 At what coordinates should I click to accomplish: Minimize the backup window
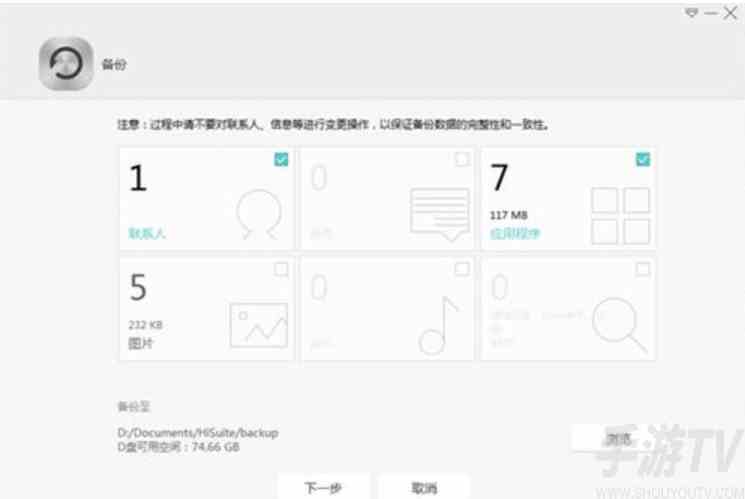pyautogui.click(x=711, y=13)
